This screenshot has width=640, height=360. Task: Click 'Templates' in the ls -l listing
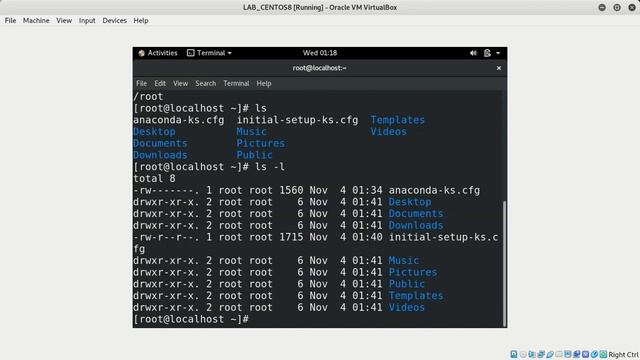(416, 296)
